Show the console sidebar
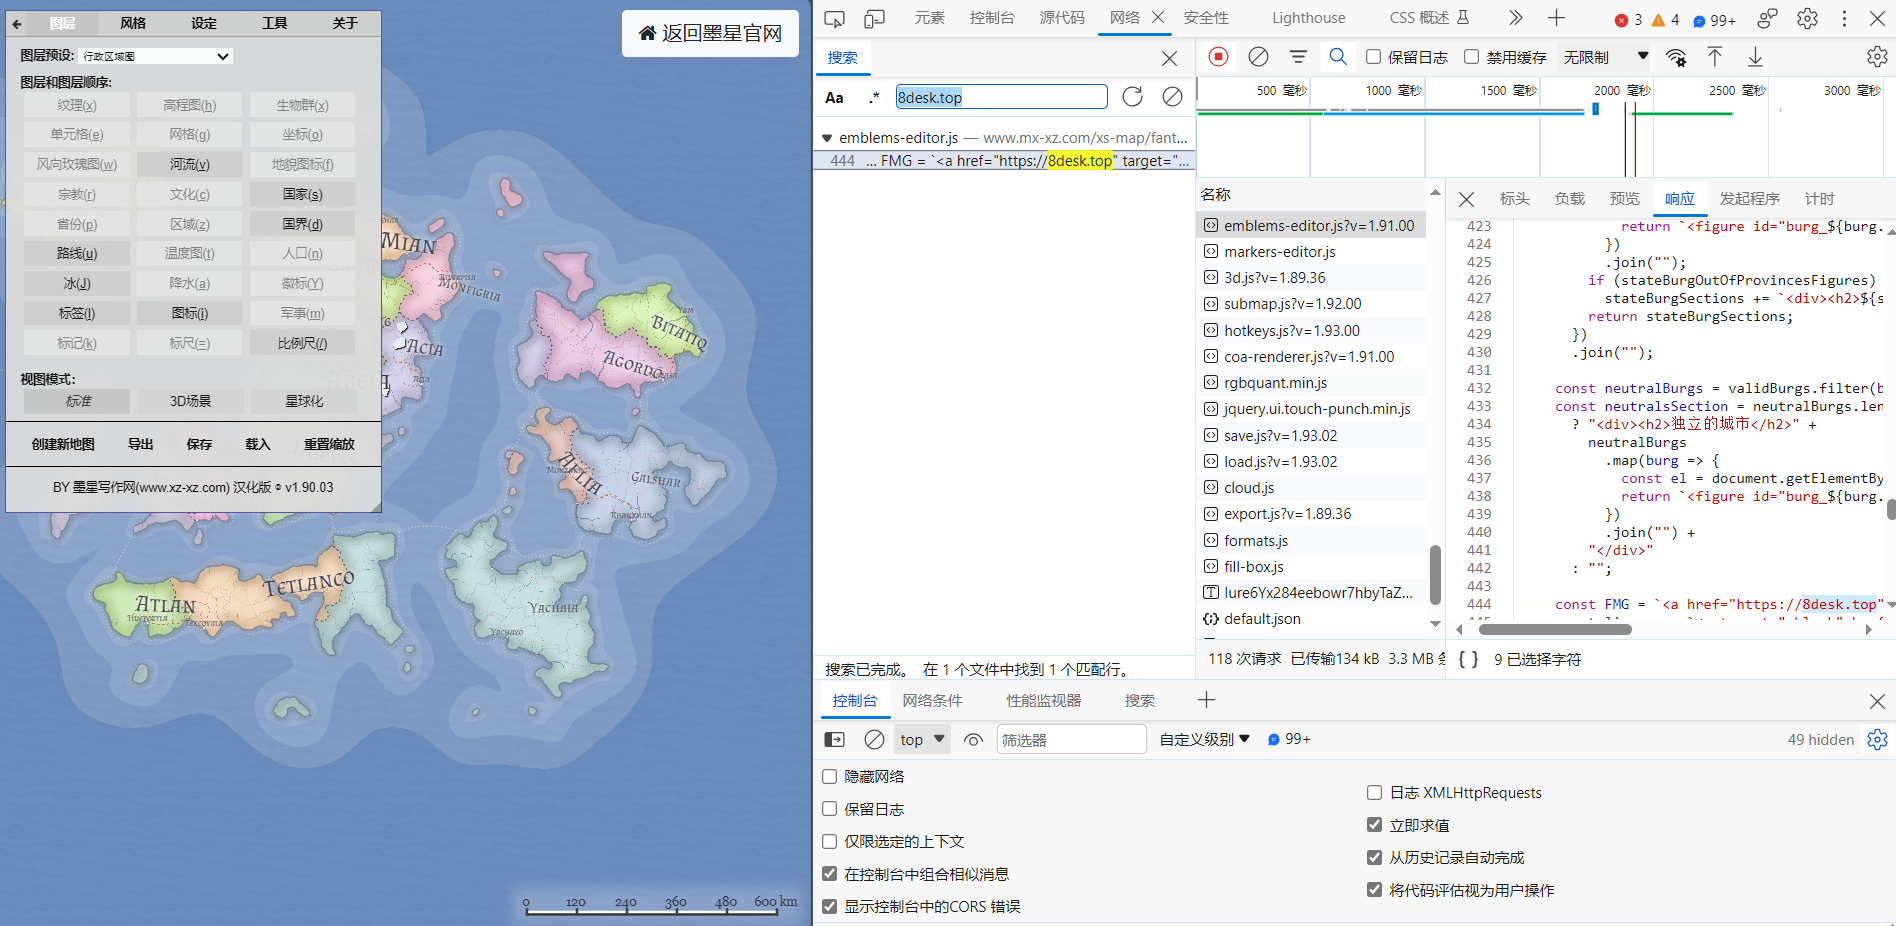This screenshot has width=1896, height=926. [x=834, y=740]
